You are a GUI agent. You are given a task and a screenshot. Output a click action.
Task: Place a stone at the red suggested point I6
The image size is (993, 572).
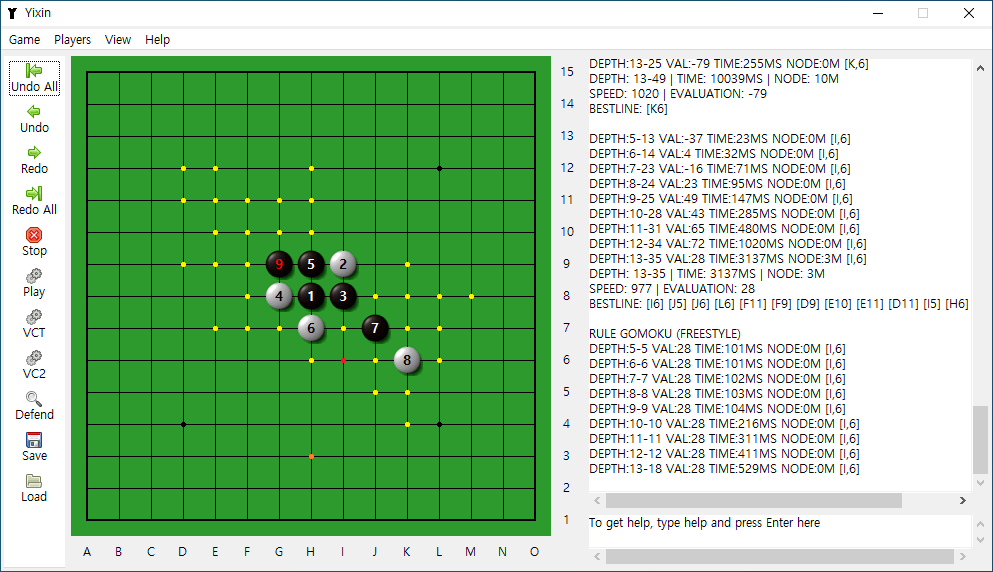click(x=343, y=360)
